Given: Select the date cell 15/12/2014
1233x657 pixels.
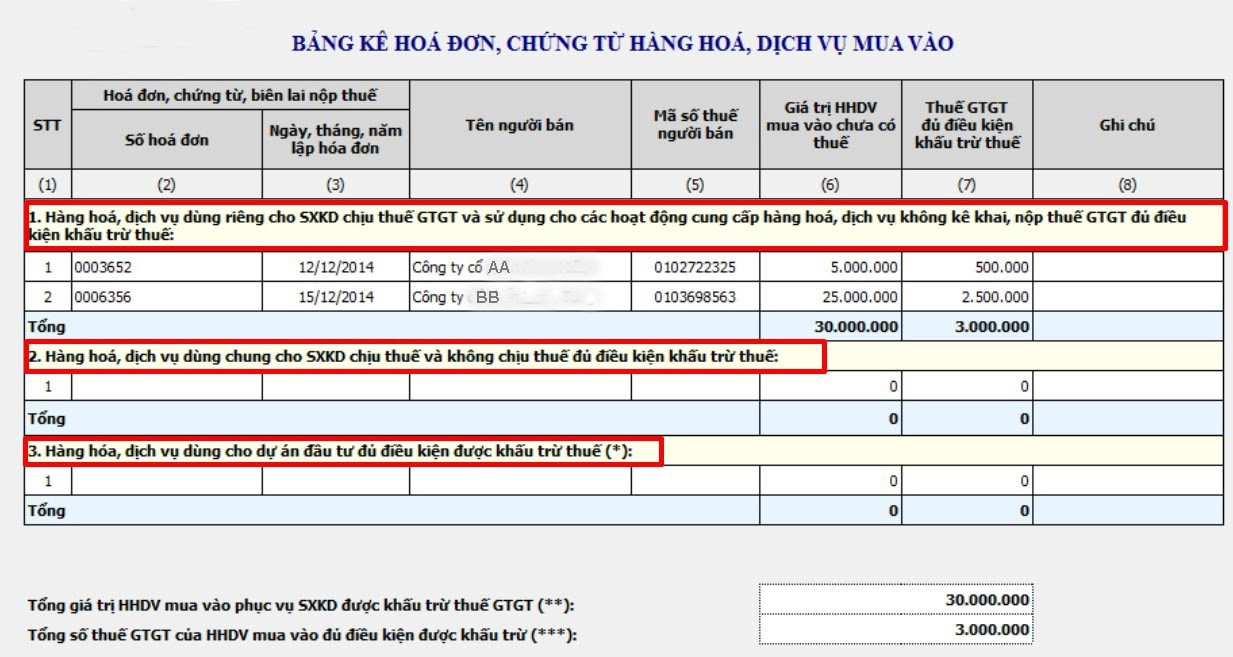Looking at the screenshot, I should [x=335, y=297].
